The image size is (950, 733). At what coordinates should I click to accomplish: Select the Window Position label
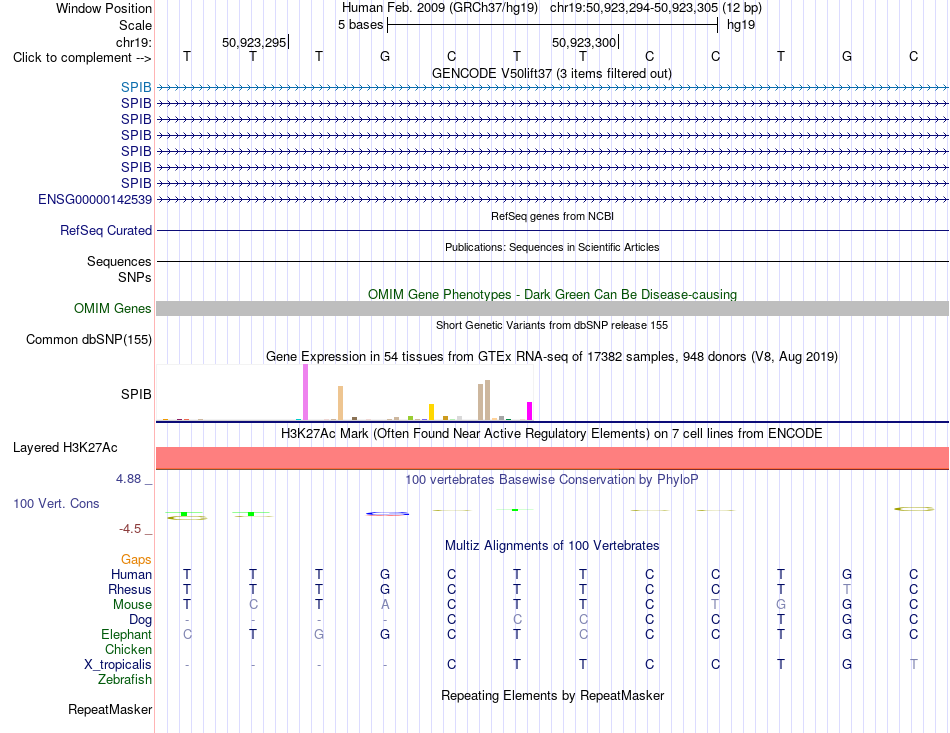[104, 8]
